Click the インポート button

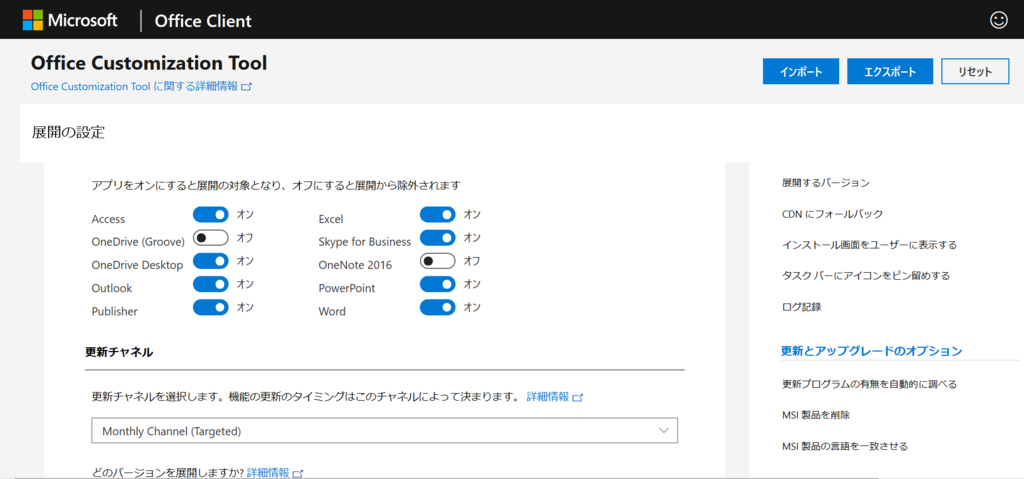[x=801, y=72]
